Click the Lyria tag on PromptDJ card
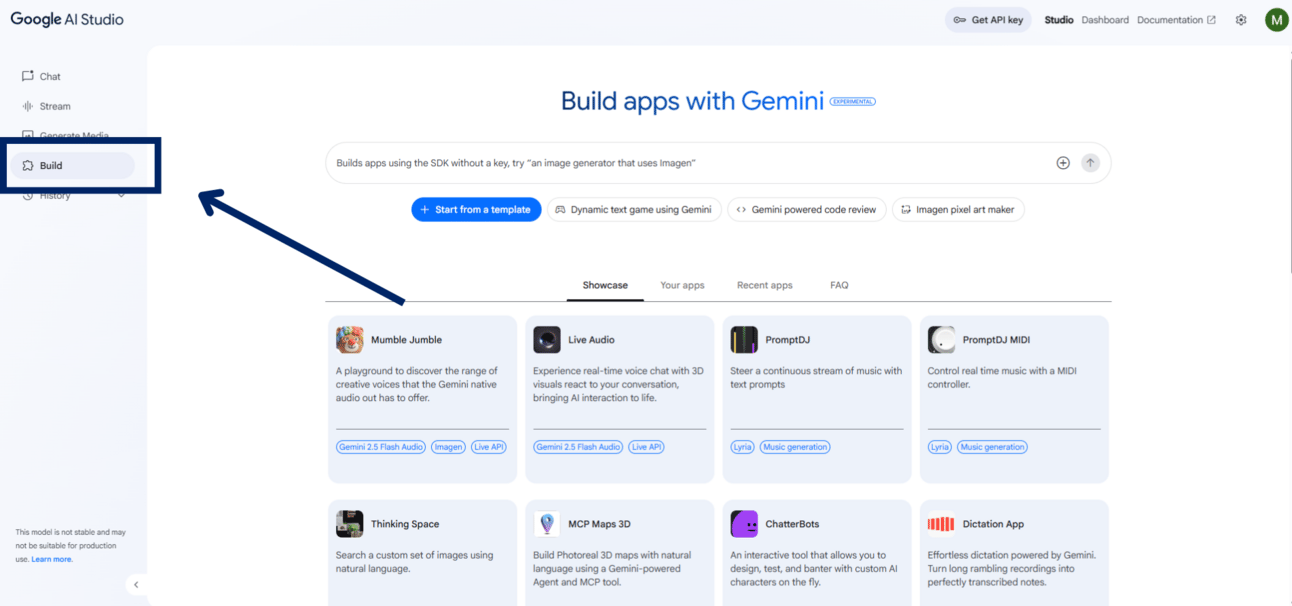Screen dimensions: 1292x606 click(x=742, y=447)
